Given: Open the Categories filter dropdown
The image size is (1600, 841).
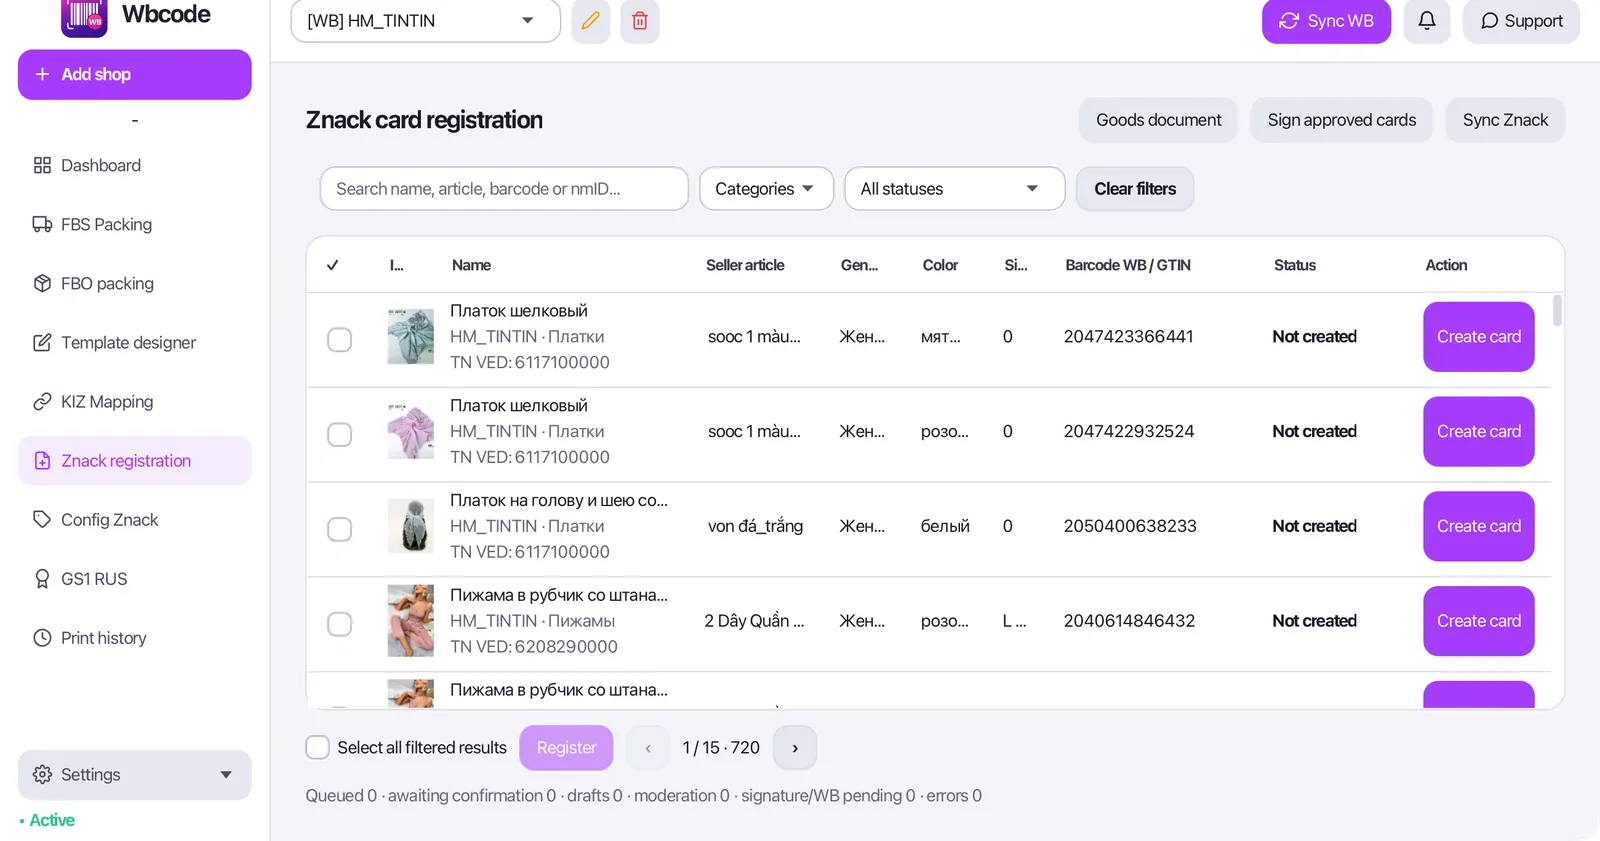Looking at the screenshot, I should pyautogui.click(x=766, y=189).
